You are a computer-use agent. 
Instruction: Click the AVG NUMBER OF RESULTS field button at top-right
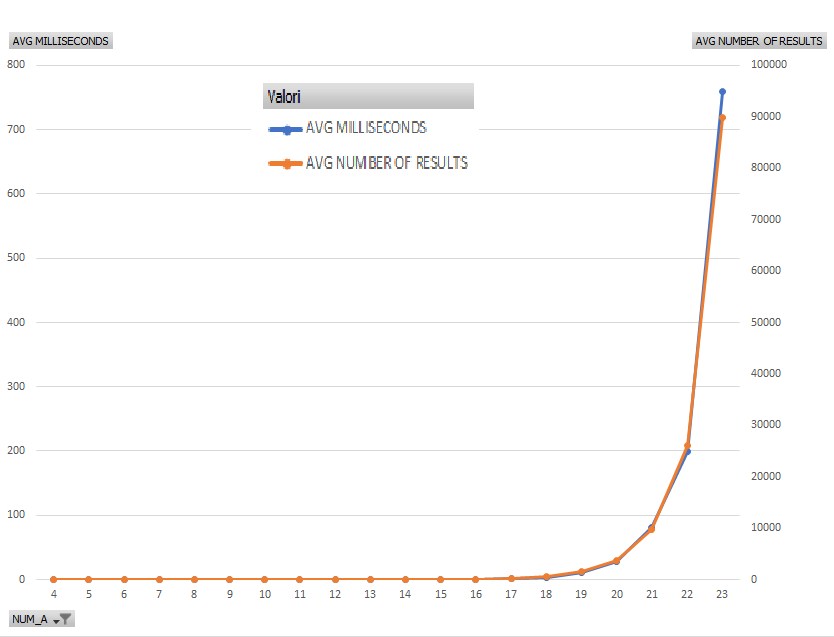(759, 41)
